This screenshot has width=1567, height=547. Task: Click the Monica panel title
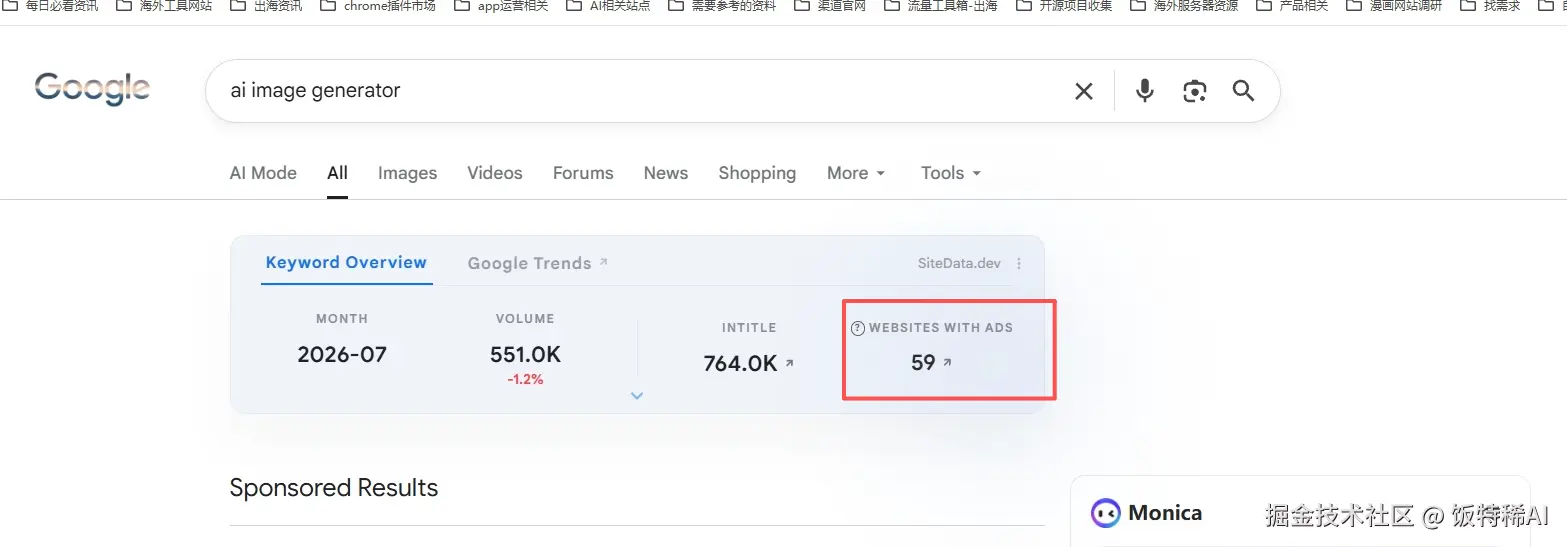click(1165, 513)
